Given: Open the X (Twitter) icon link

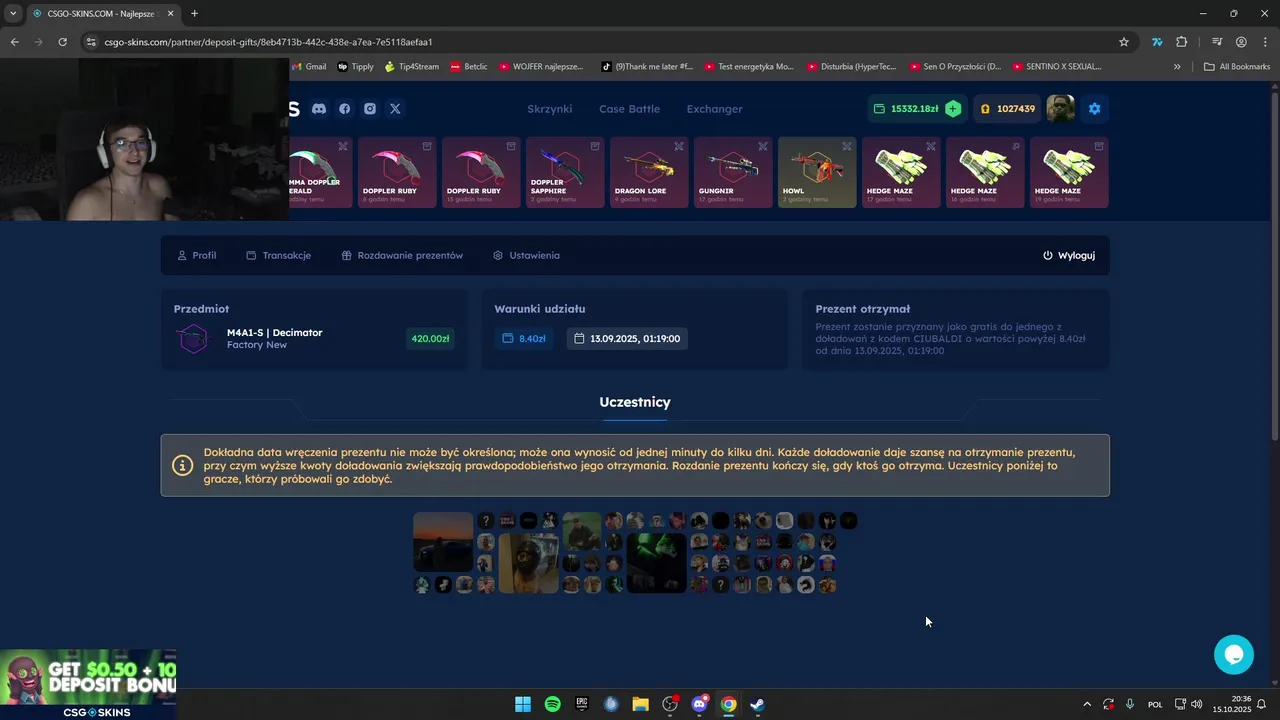Looking at the screenshot, I should click(x=395, y=109).
